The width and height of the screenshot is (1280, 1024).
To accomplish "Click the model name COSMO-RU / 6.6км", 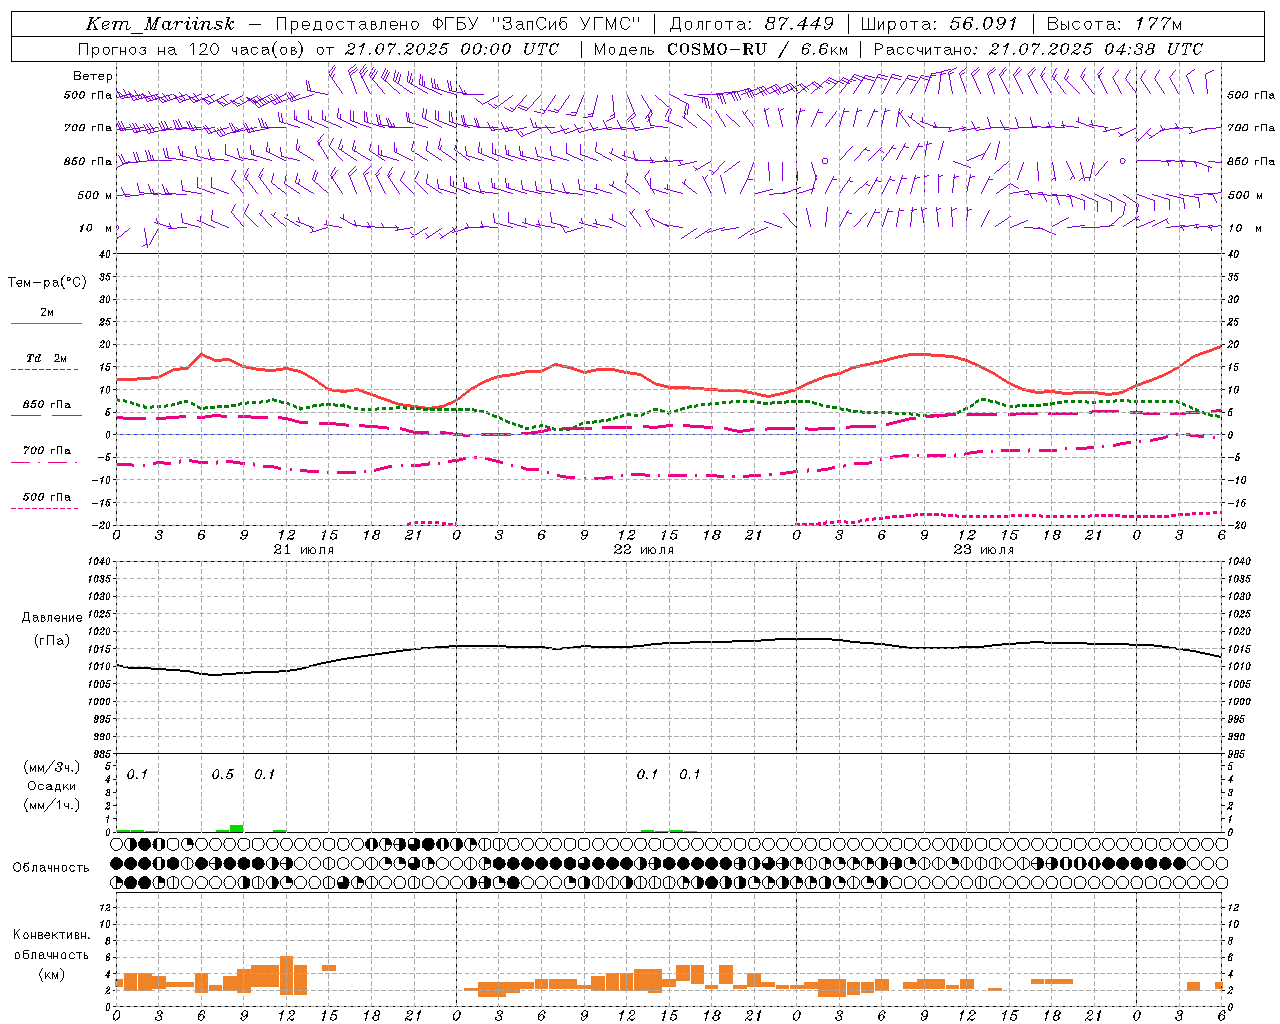I will (758, 49).
